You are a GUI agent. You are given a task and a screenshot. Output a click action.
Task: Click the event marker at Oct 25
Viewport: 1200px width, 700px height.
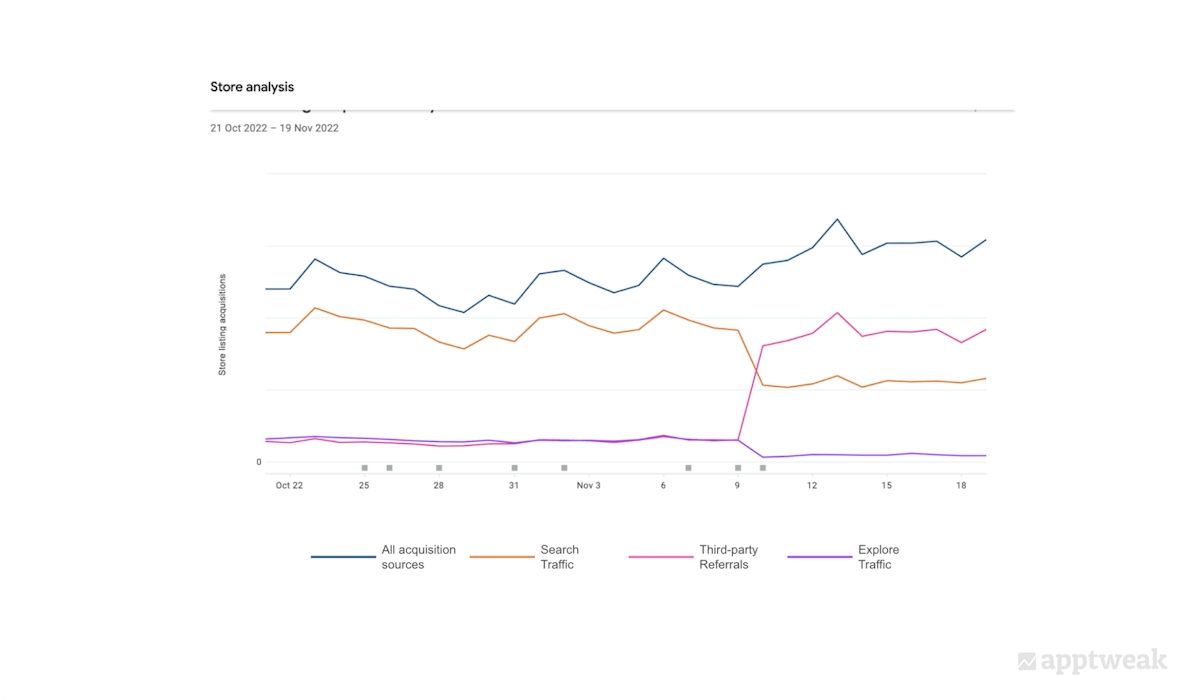point(364,467)
